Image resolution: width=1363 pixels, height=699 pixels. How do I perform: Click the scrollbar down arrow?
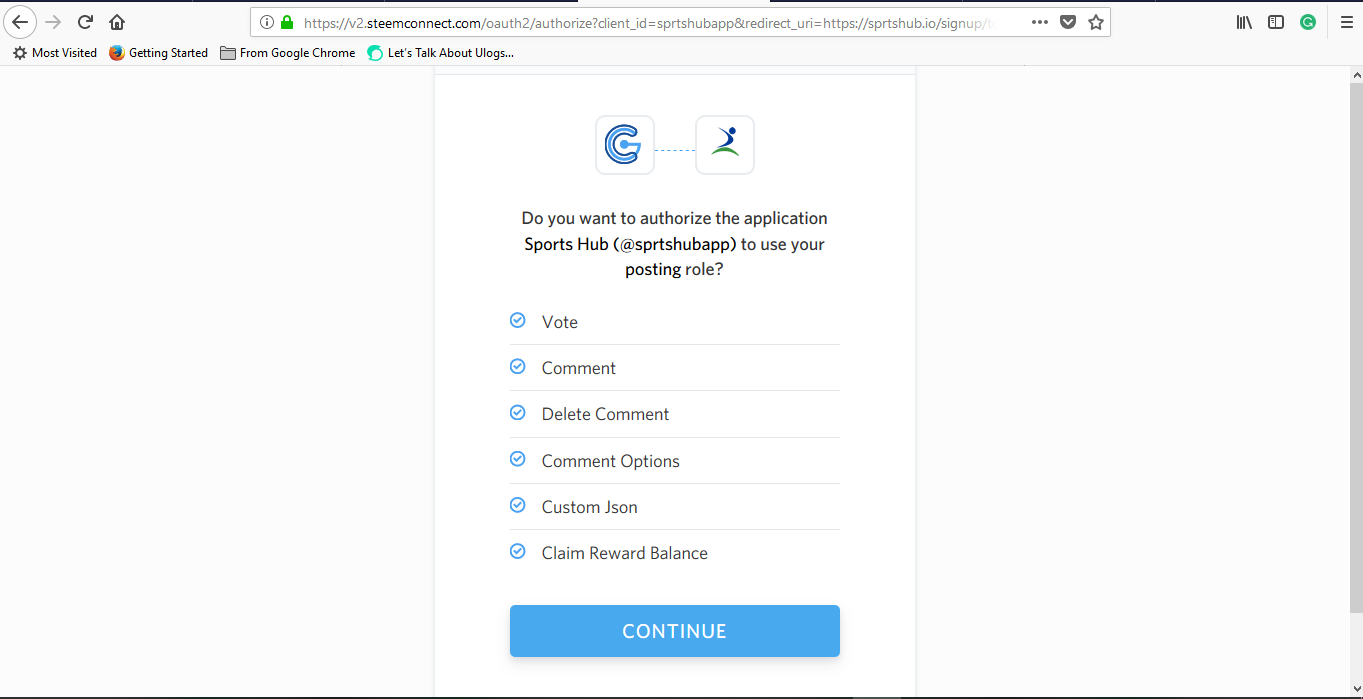coord(1355,687)
